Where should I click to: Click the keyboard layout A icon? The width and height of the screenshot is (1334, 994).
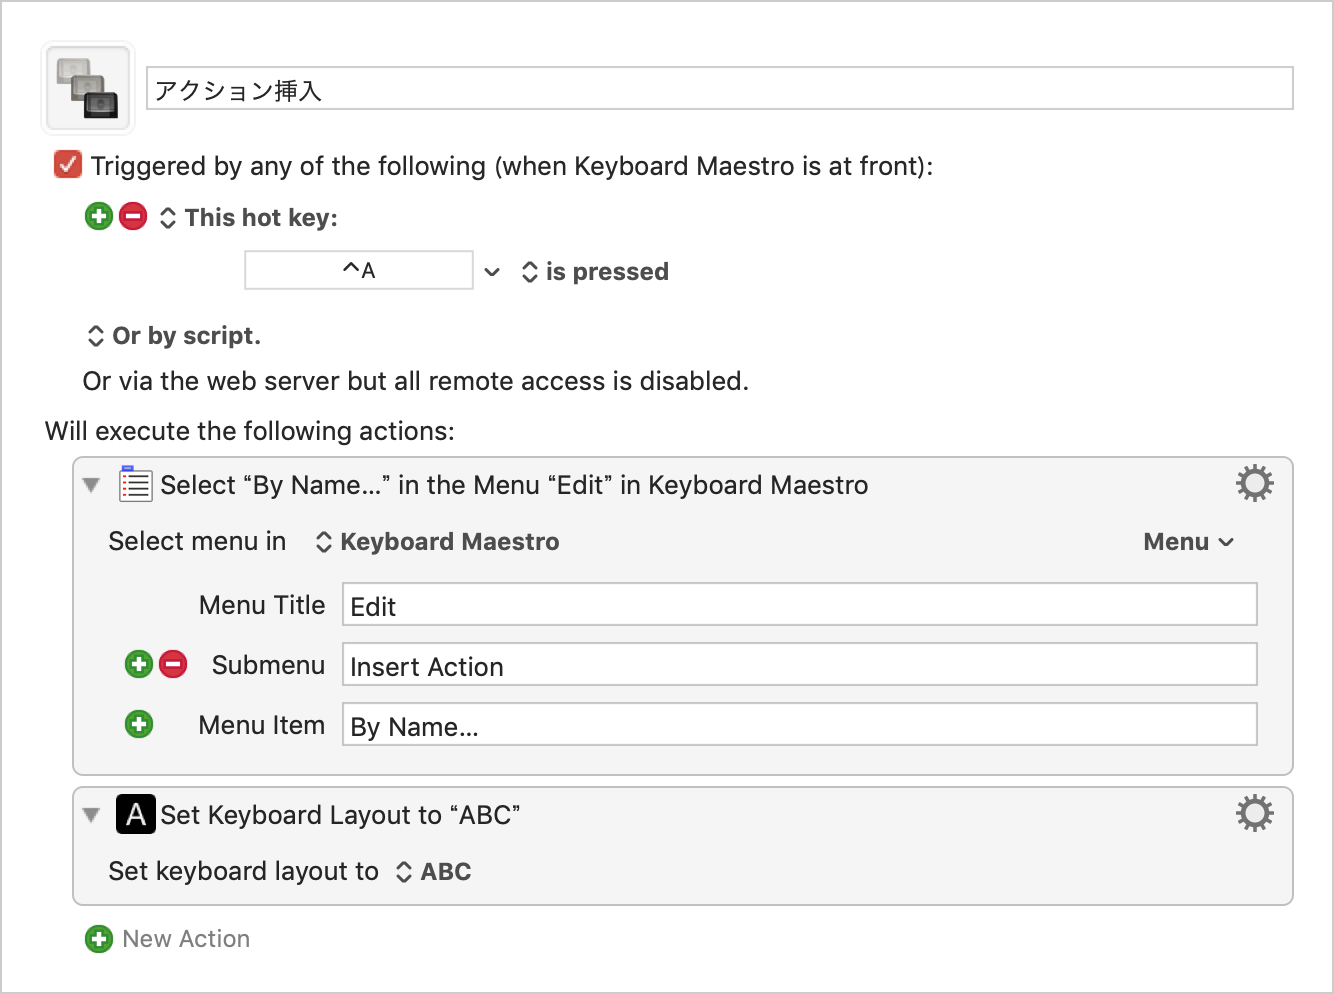(136, 814)
